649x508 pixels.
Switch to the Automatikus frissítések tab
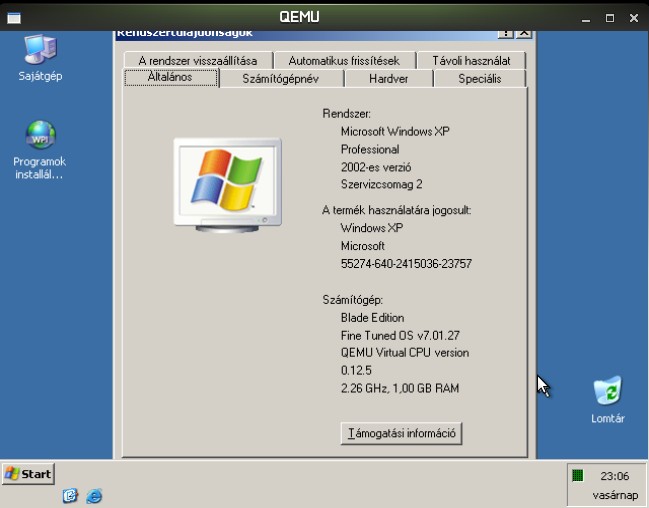(x=344, y=61)
